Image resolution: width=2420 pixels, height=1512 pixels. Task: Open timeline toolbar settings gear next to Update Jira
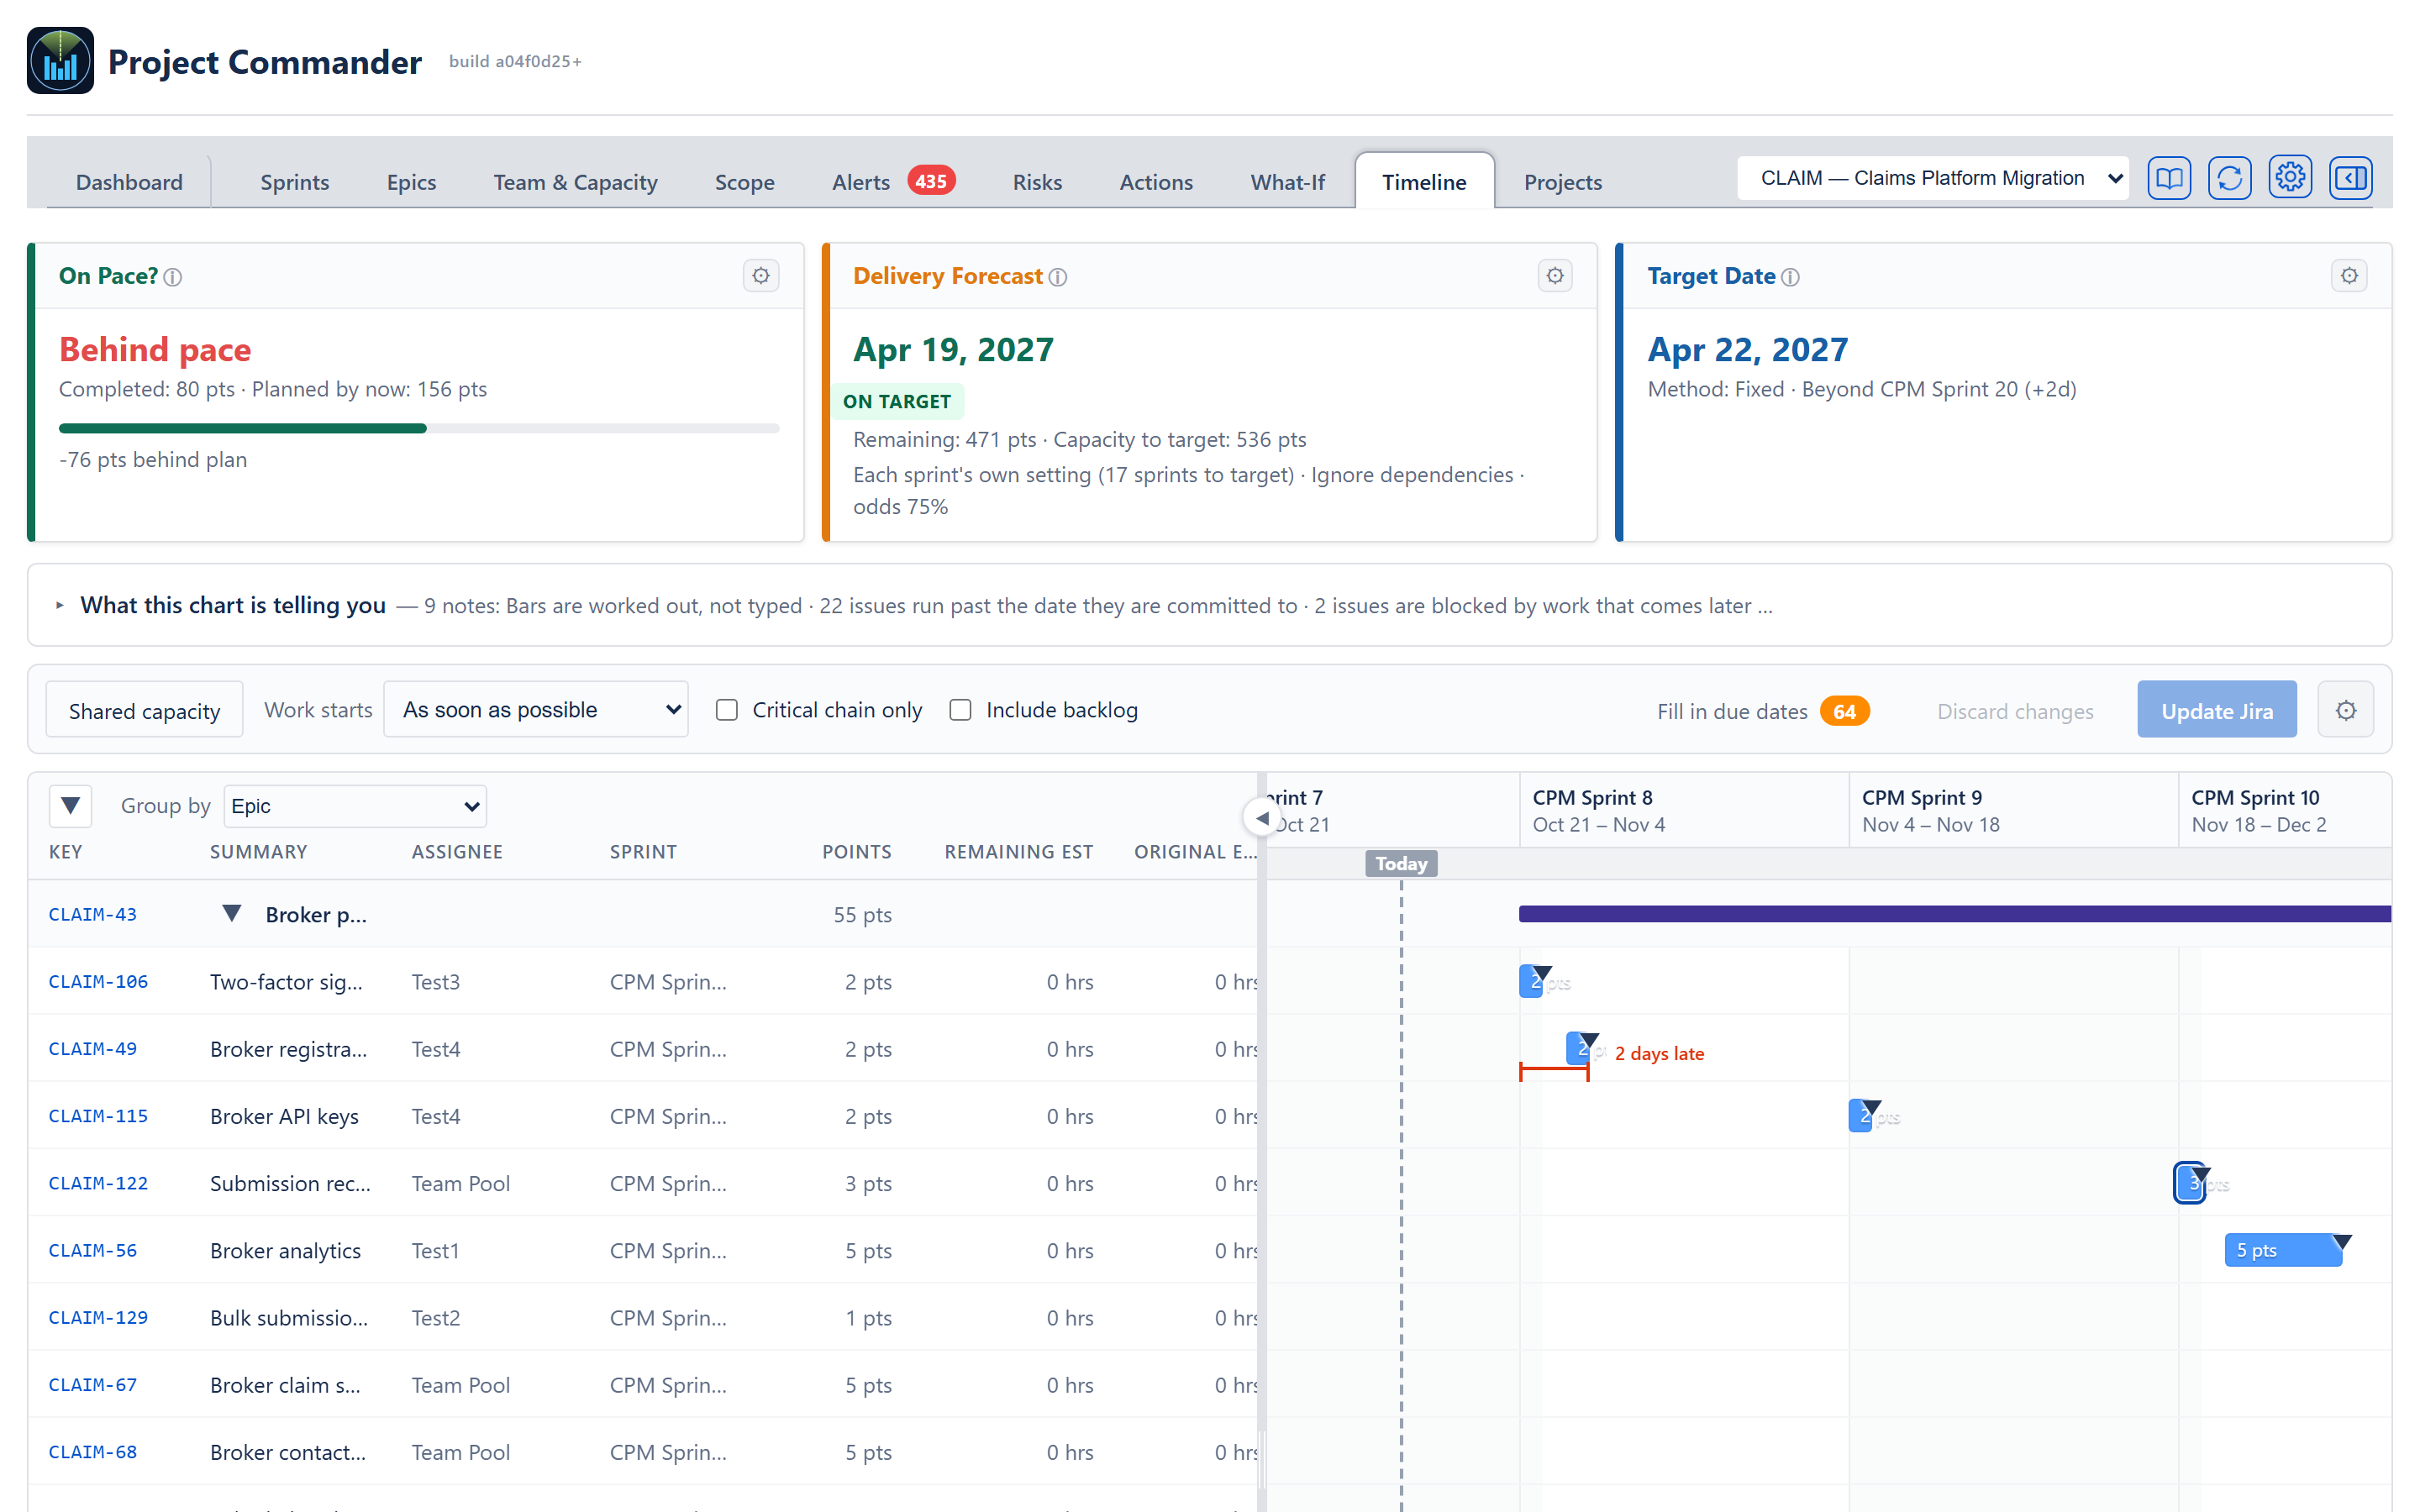(x=2346, y=710)
